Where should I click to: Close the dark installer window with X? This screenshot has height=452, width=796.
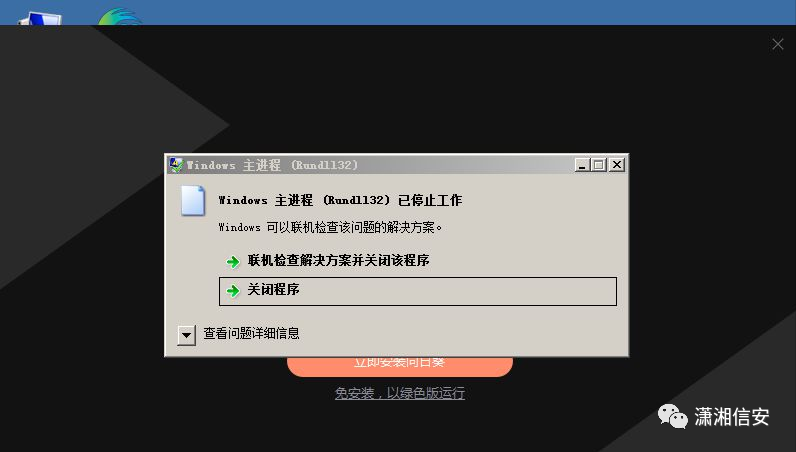coord(778,44)
